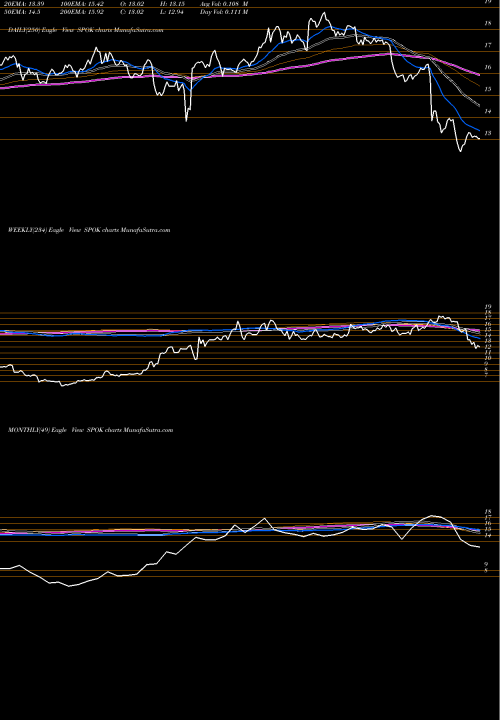
Task: Select the high price 'H:' value
Action: (x=171, y=4)
